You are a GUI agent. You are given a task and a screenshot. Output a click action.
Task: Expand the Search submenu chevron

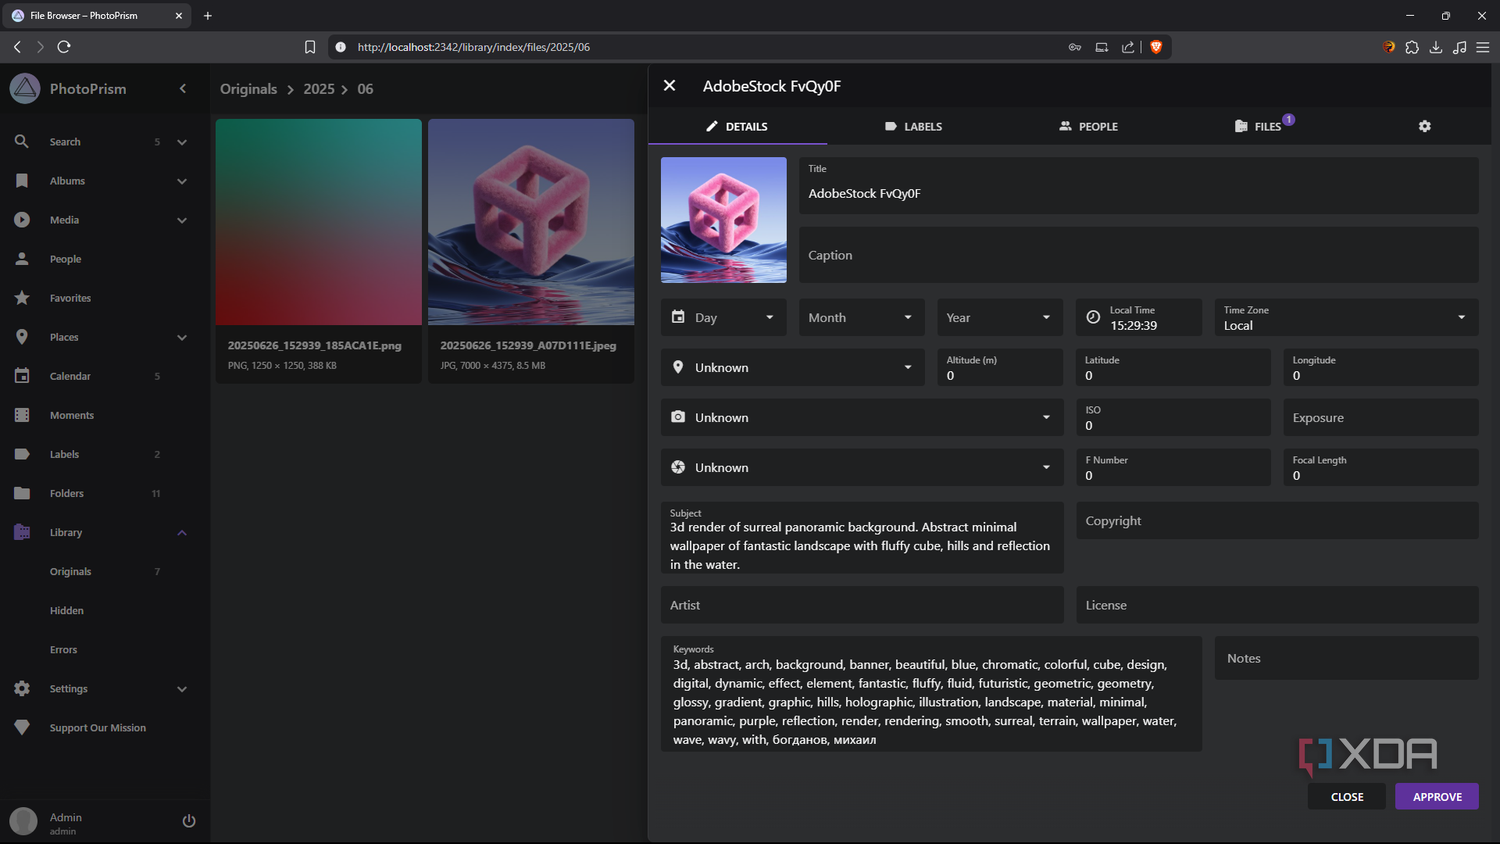point(182,142)
